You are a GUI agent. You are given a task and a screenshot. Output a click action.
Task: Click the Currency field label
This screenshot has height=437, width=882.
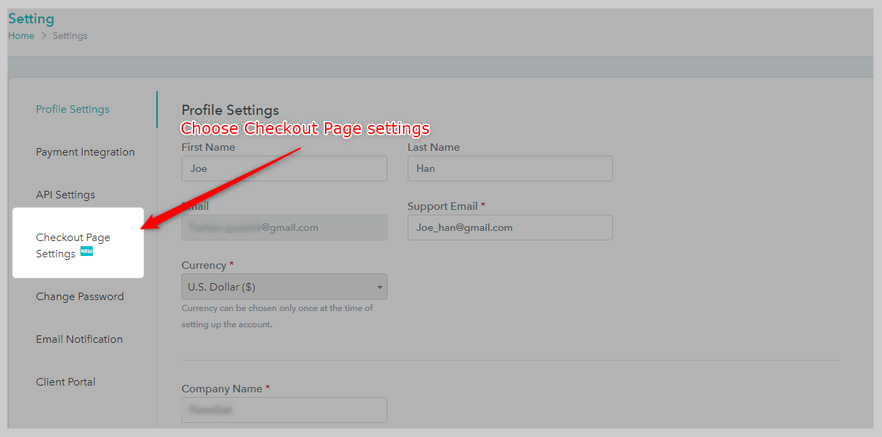[x=207, y=265]
